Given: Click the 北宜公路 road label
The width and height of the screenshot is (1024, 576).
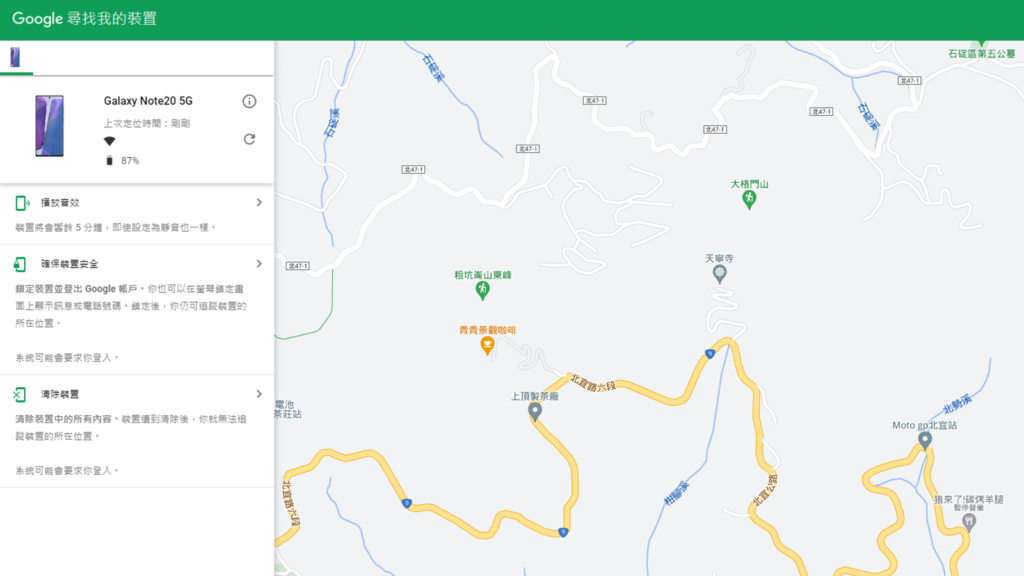Looking at the screenshot, I should click(765, 490).
